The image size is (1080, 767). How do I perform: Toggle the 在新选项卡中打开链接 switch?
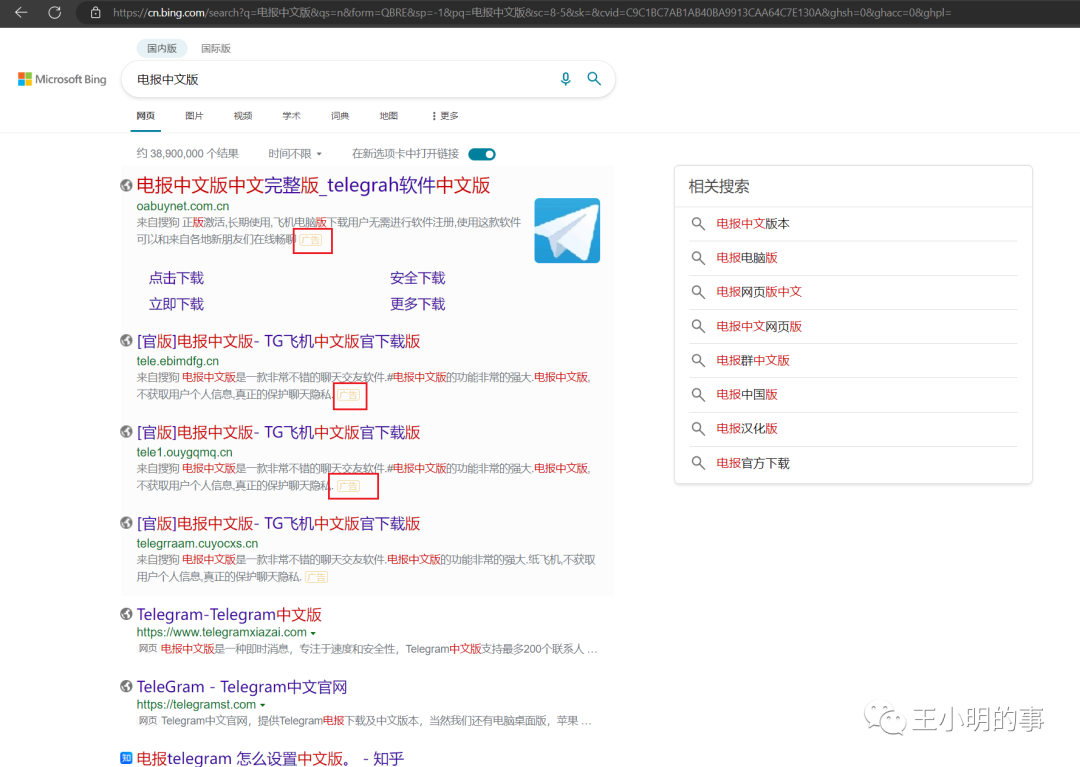pyautogui.click(x=481, y=154)
